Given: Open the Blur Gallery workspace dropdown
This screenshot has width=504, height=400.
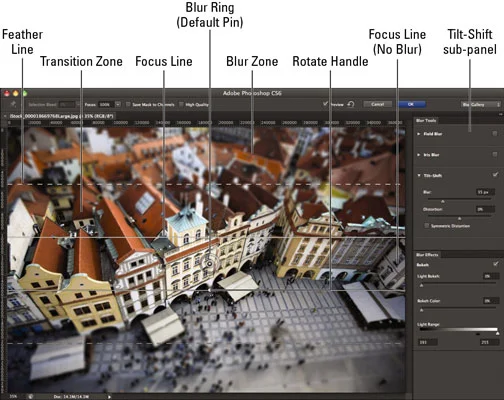Looking at the screenshot, I should point(481,104).
